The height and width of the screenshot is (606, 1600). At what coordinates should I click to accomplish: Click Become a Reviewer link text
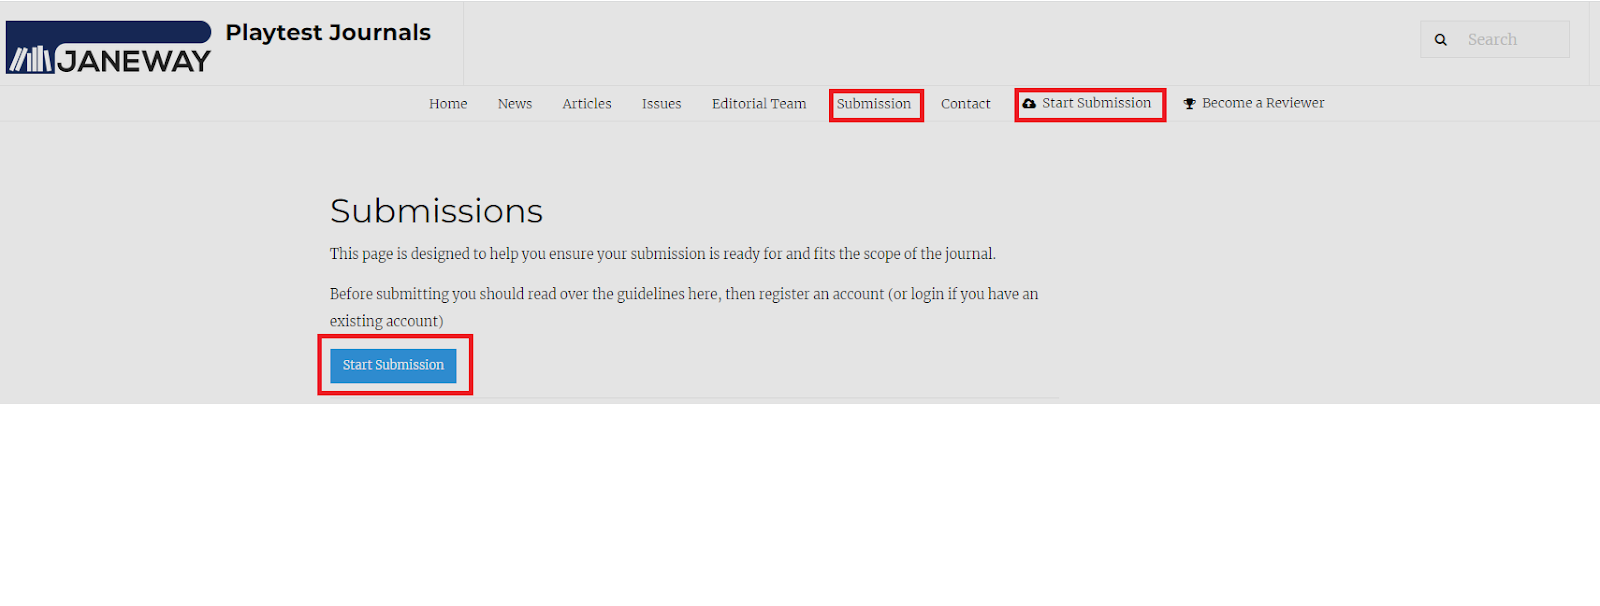(x=1263, y=103)
